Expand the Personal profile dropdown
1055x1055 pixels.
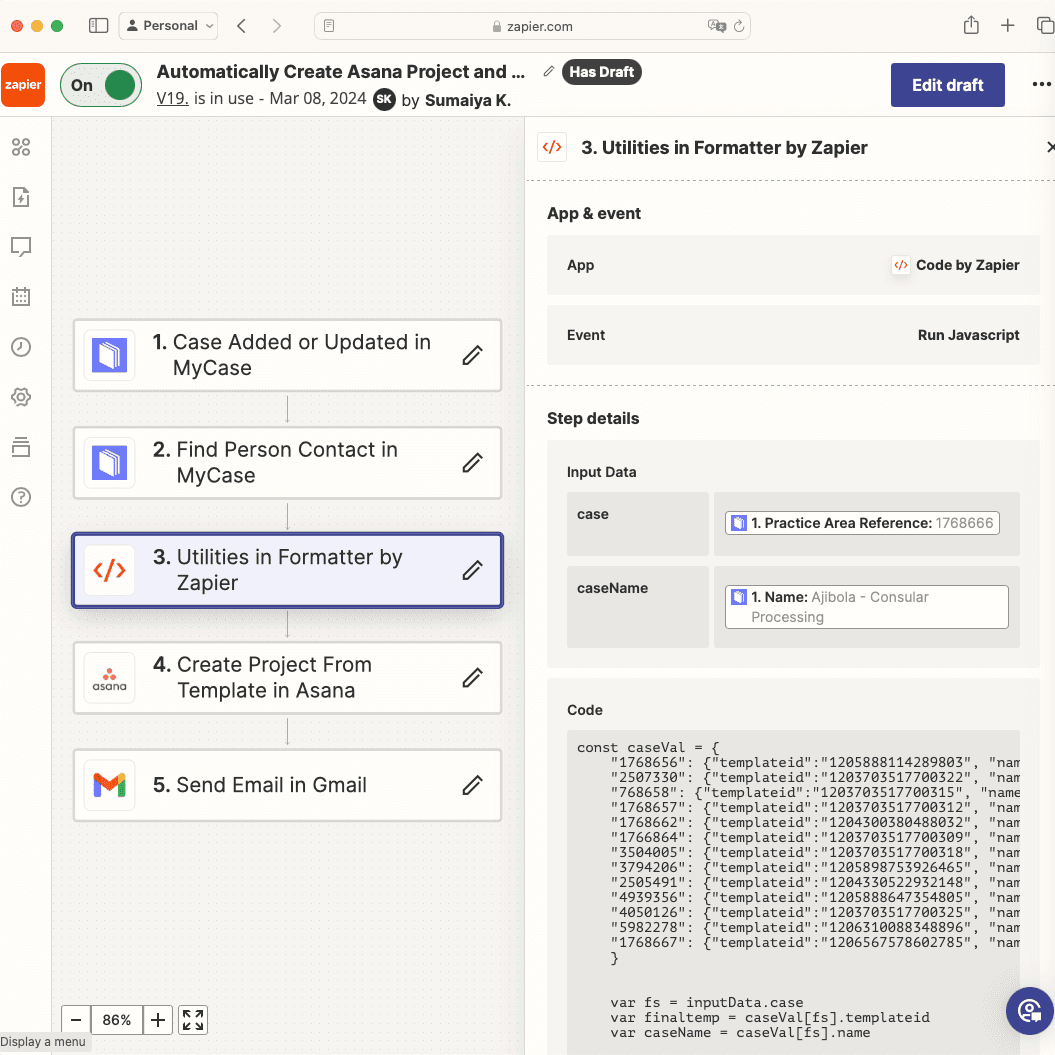169,26
